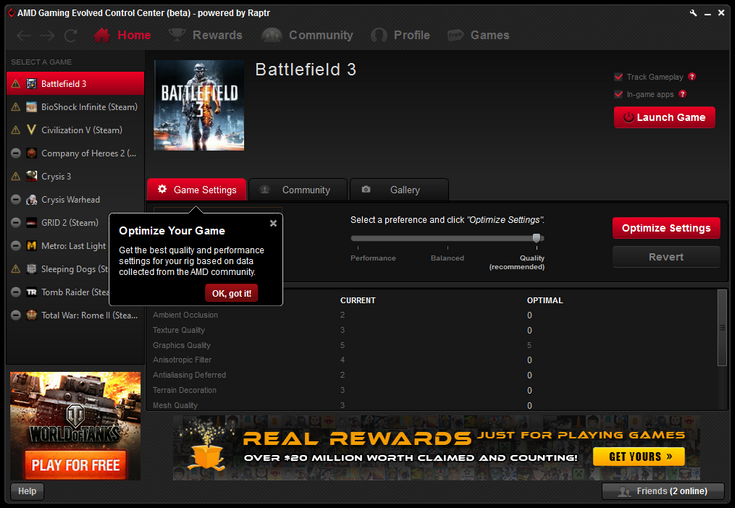Viewport: 735px width, 508px height.
Task: Click the OPTIMAL column header
Action: pos(545,300)
